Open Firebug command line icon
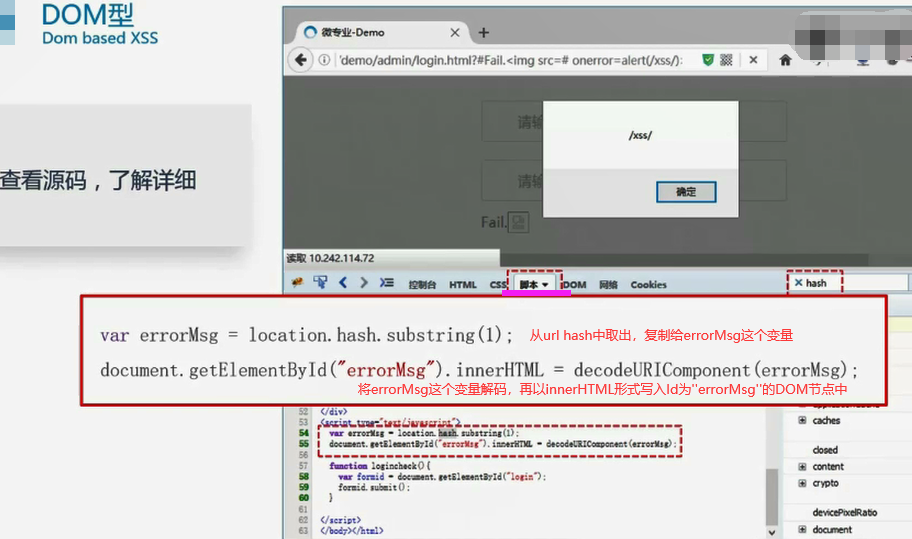912x539 pixels. click(387, 283)
